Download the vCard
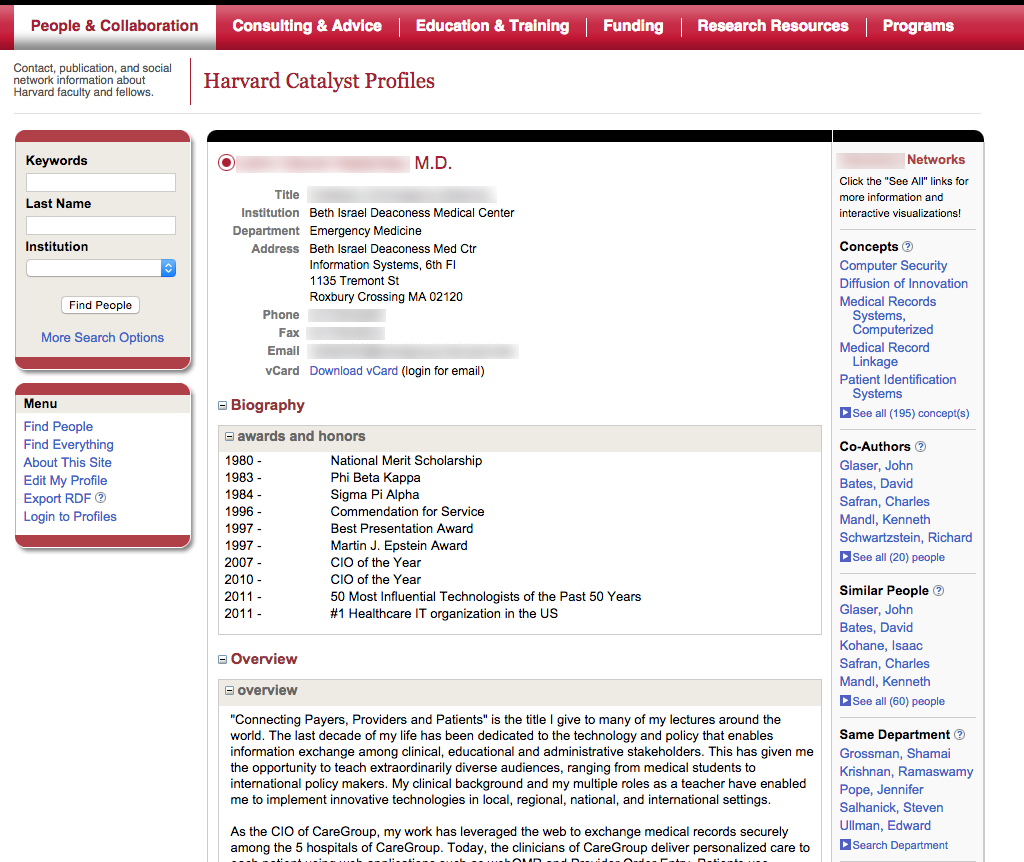This screenshot has width=1024, height=862. [353, 371]
